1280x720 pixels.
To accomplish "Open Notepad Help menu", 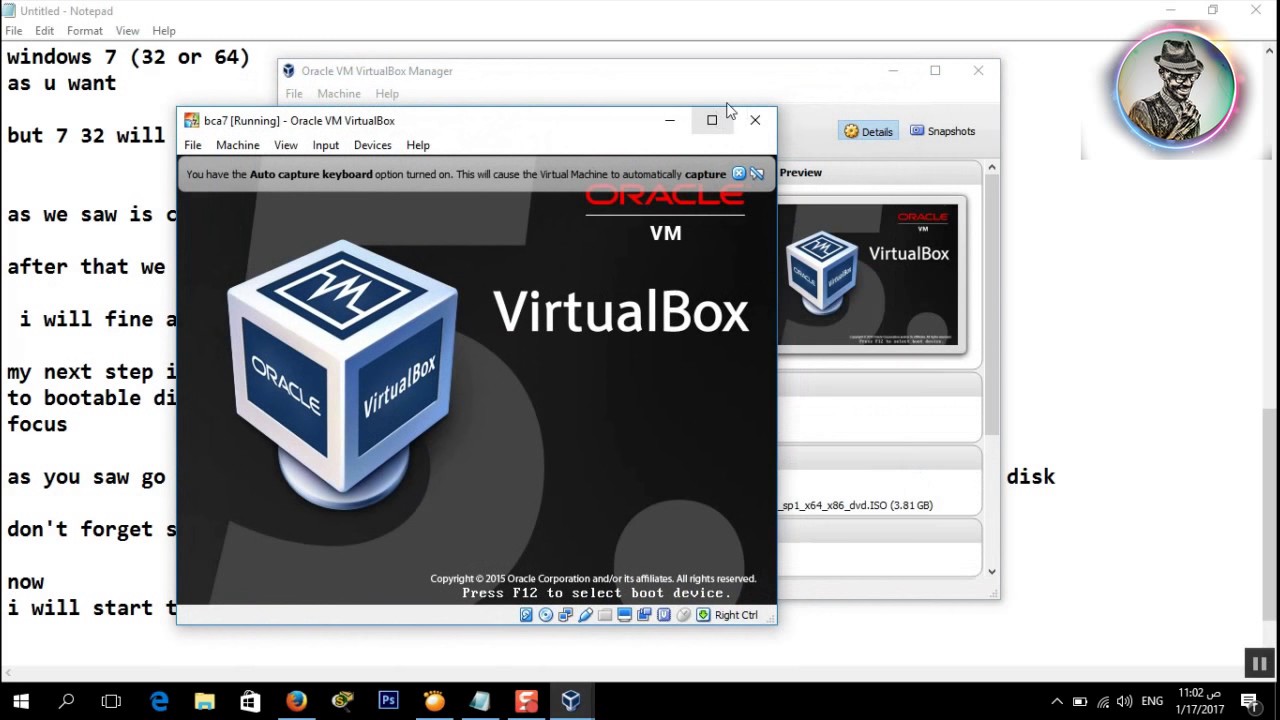I will click(x=164, y=31).
